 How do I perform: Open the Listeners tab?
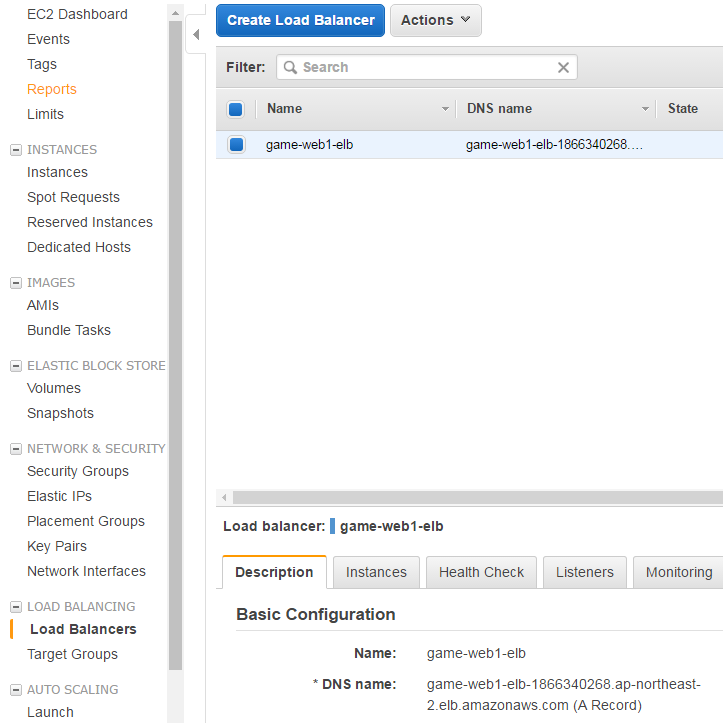[585, 572]
